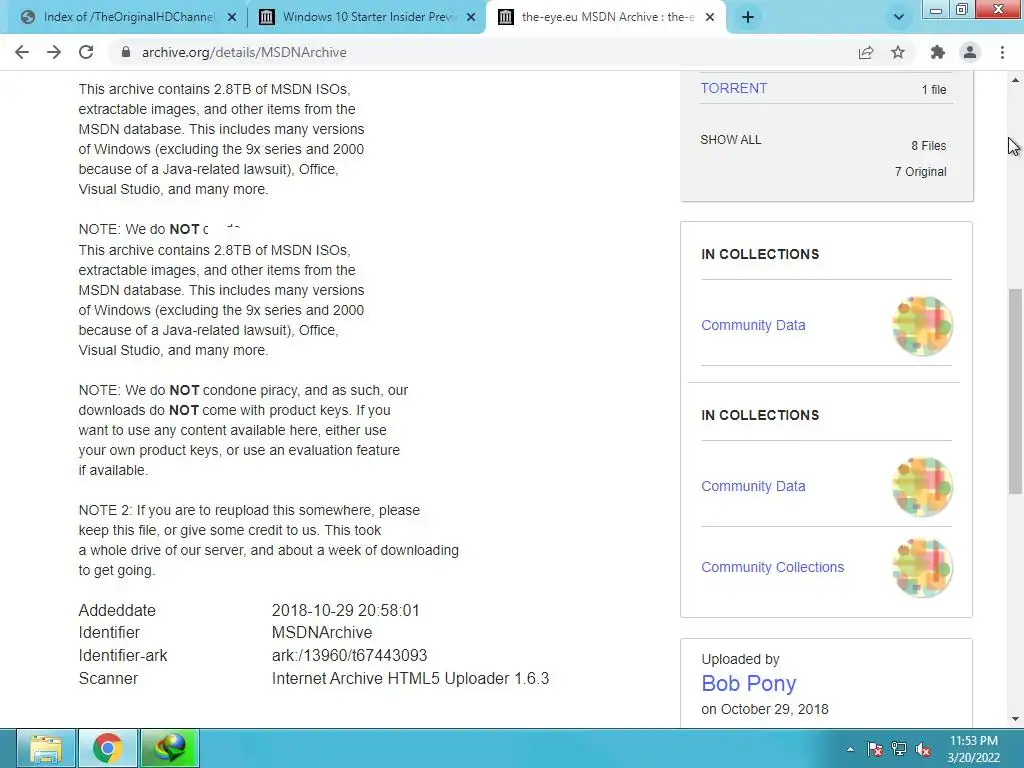Click the '1 file' torrent count
The height and width of the screenshot is (768, 1024).
[934, 89]
